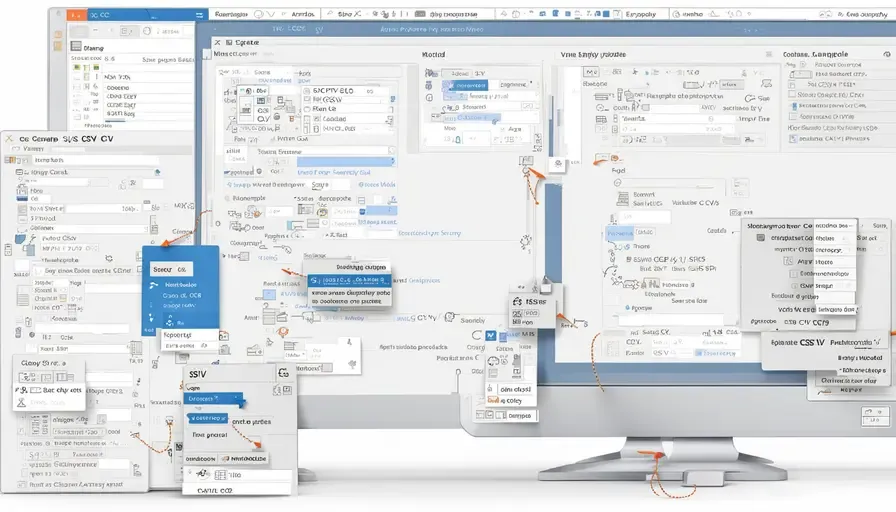Click 'oinl cfatd' item in small popup
Image resolution: width=896 pixels, height=512 pixels.
click(x=515, y=389)
